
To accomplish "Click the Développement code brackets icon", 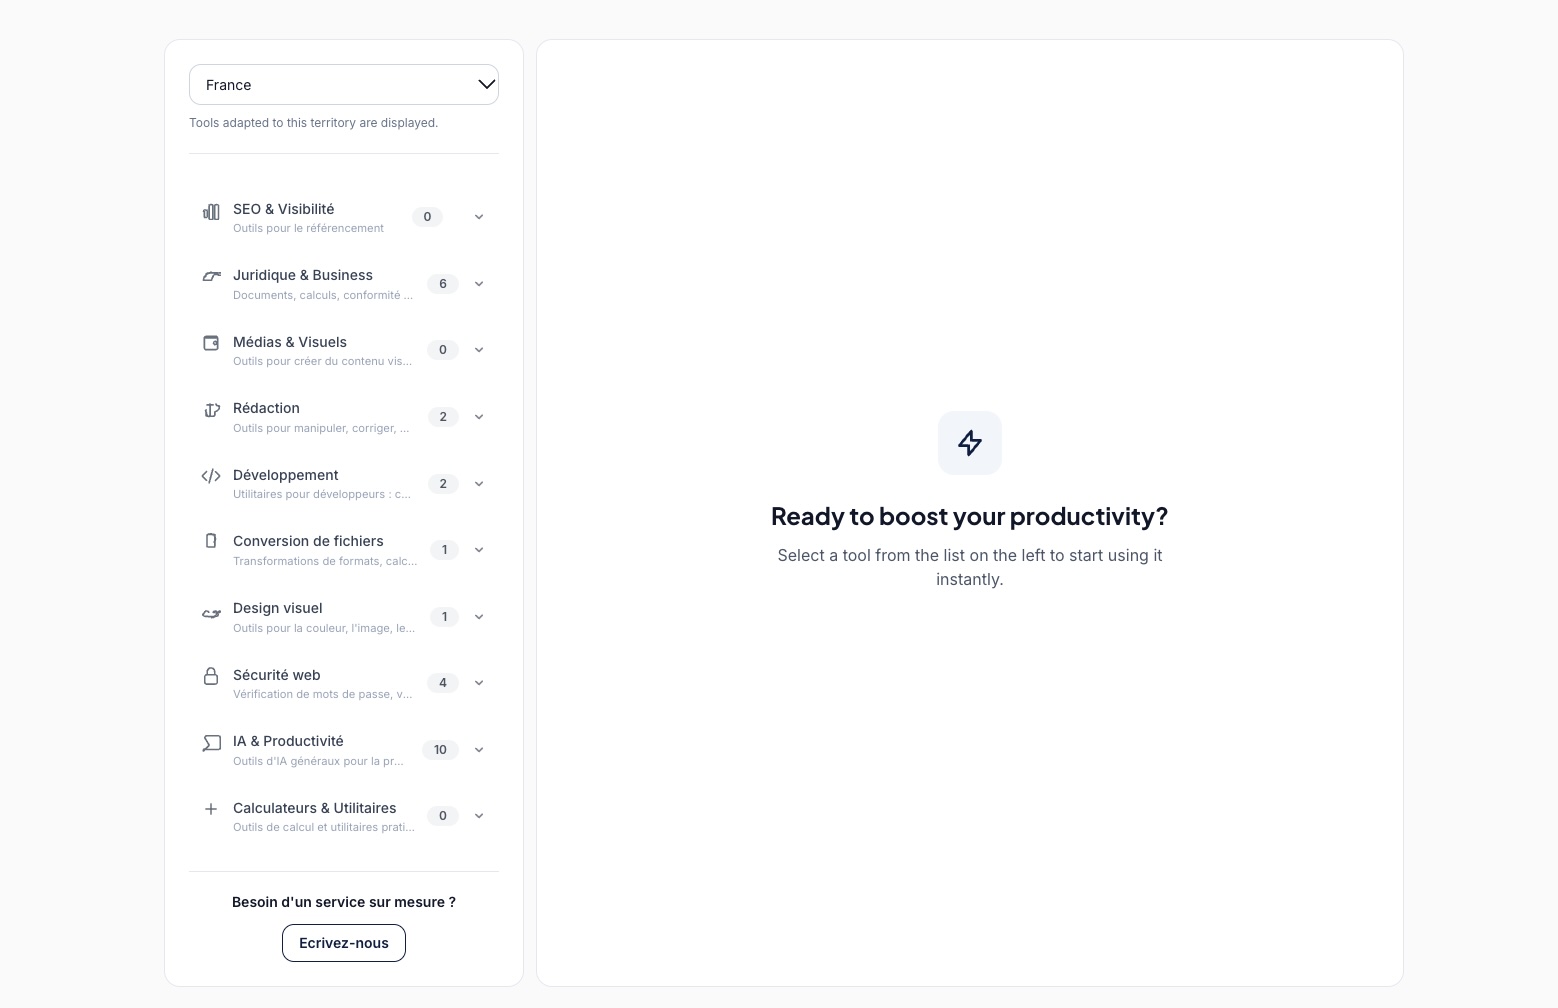I will 211,476.
